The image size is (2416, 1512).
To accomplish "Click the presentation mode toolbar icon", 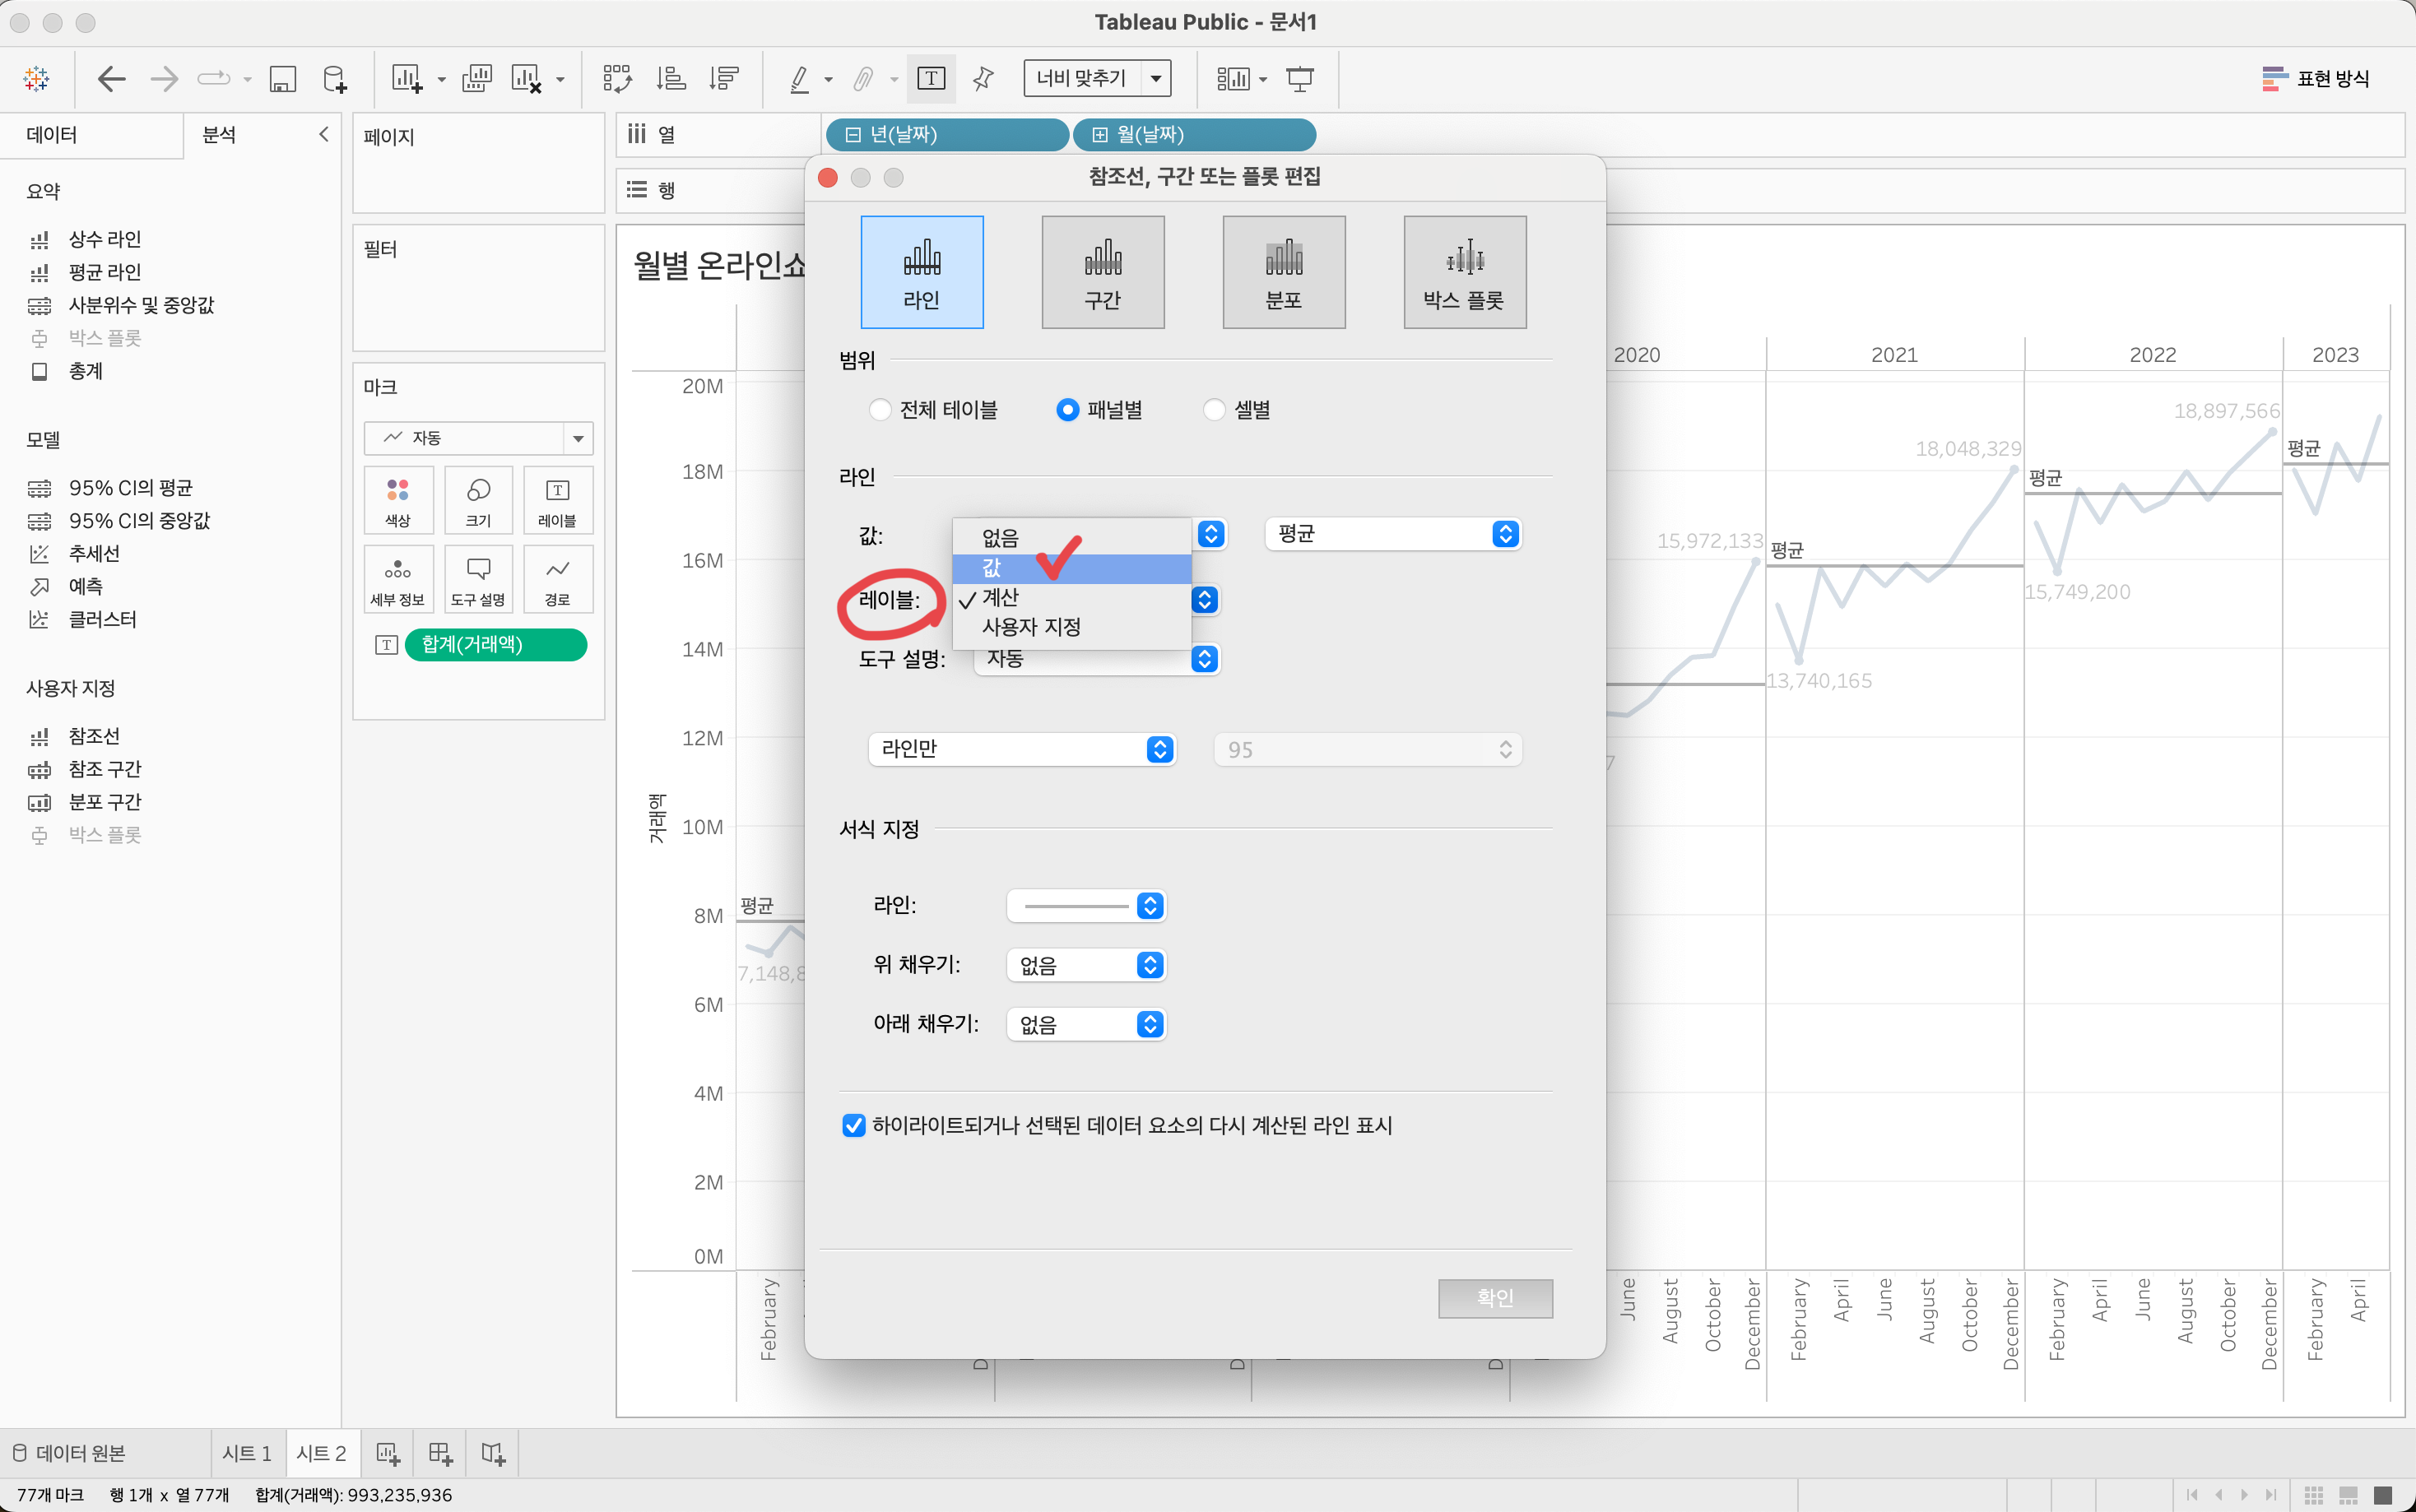I will [1299, 79].
